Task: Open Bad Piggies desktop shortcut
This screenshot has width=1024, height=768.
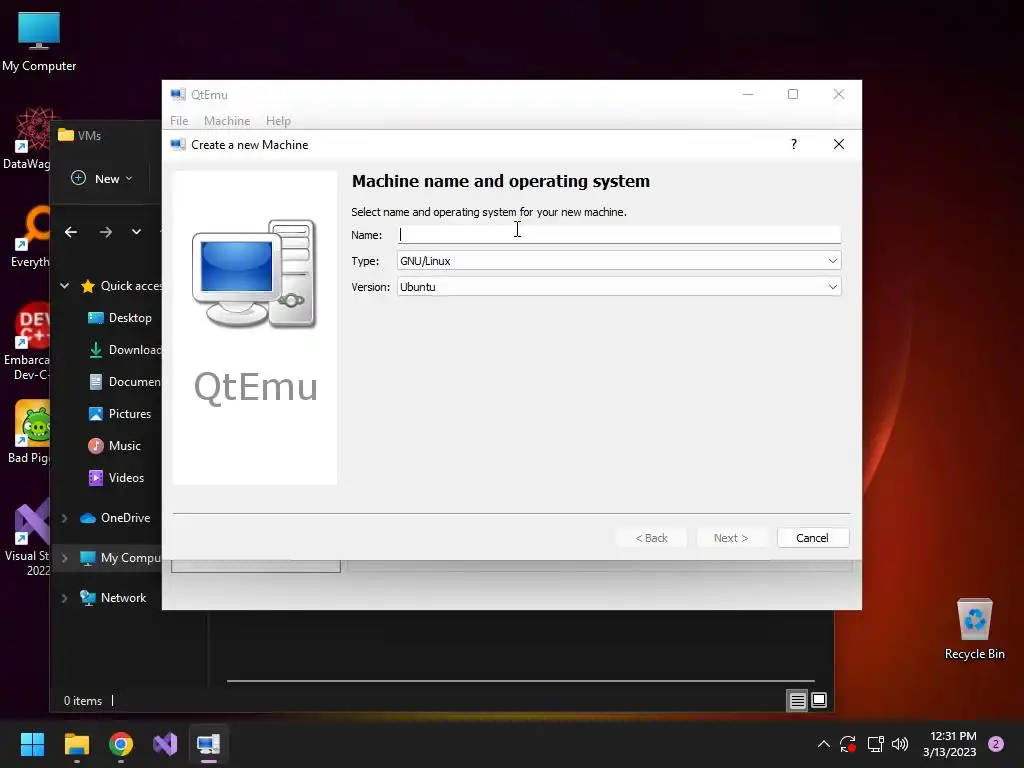Action: (29, 432)
